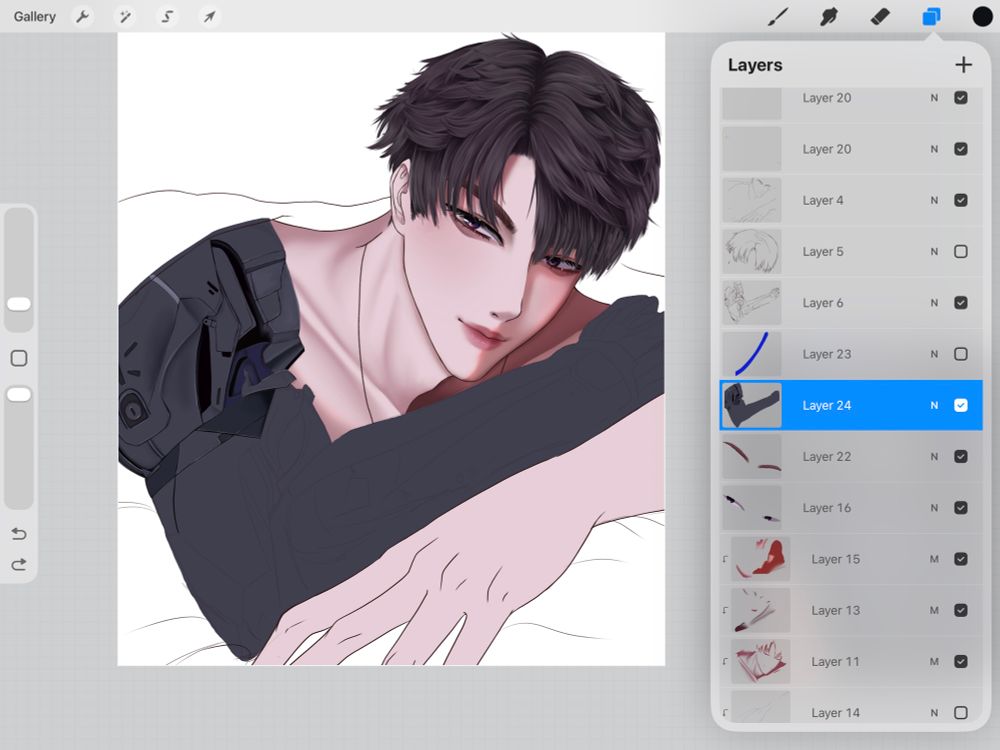The width and height of the screenshot is (1000, 750).
Task: Select the Layer 5 hair sketch thumbnail
Action: click(751, 251)
